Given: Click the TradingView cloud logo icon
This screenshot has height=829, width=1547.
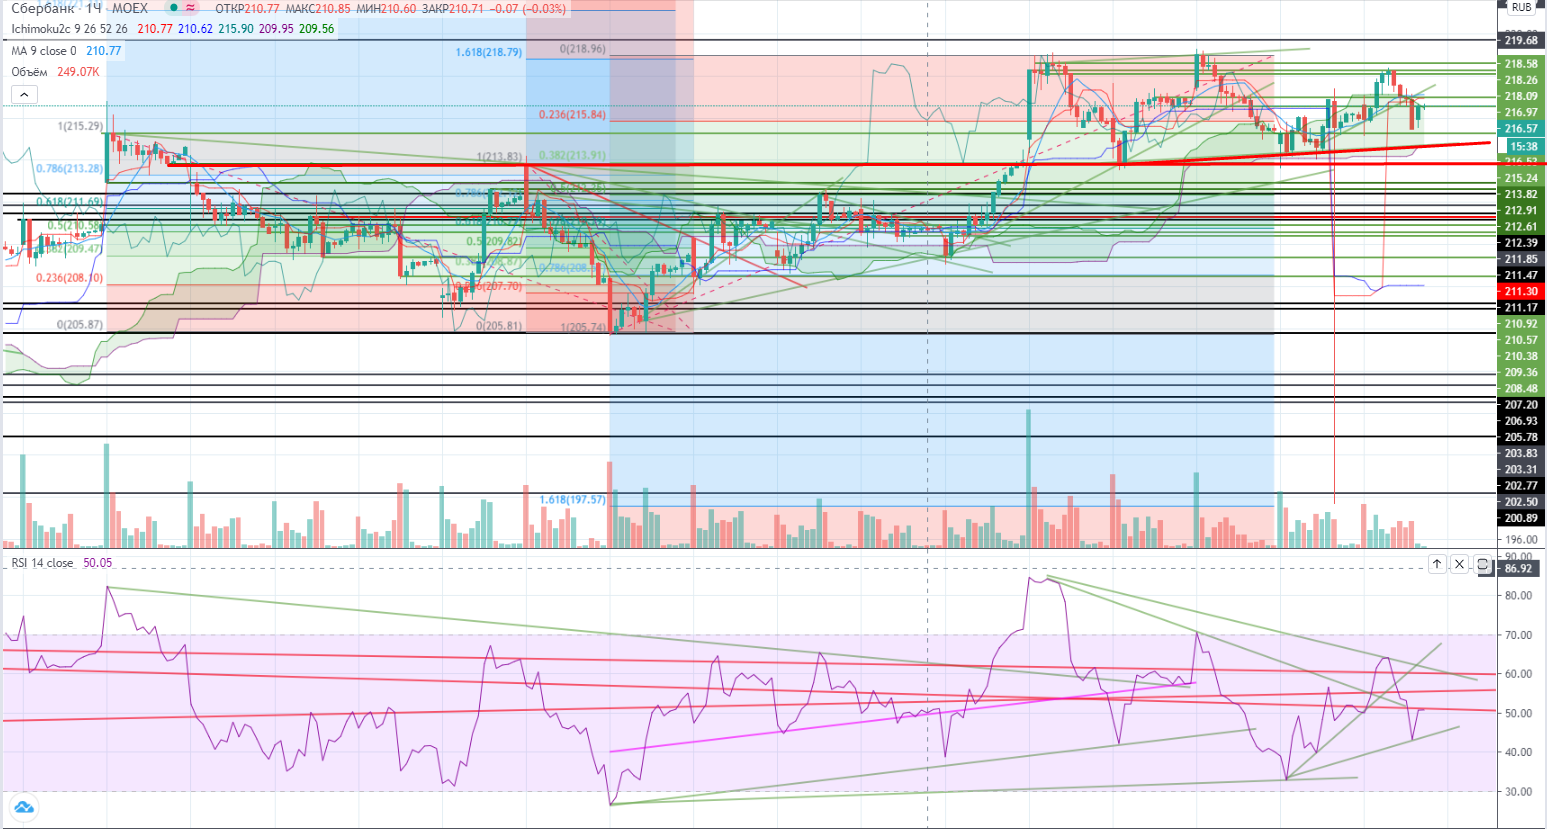Looking at the screenshot, I should (x=23, y=807).
